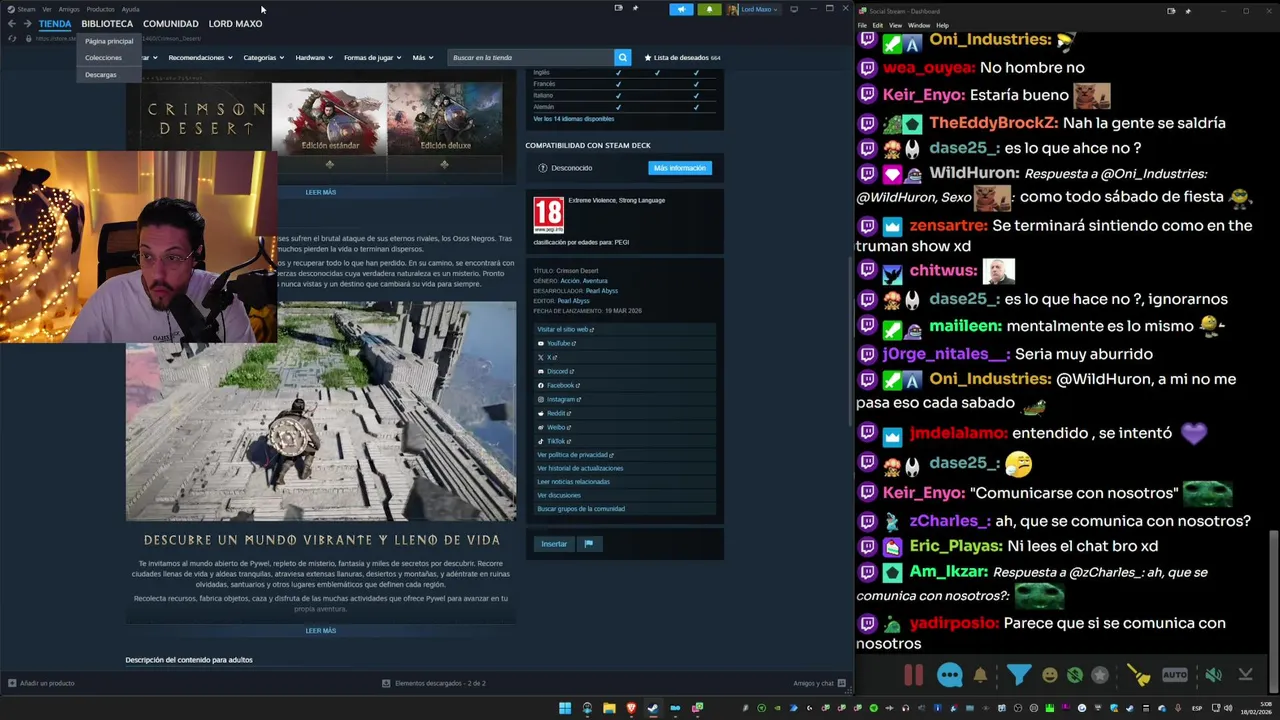The image size is (1280, 720).
Task: Open File Explorer from the taskbar
Action: (609, 708)
